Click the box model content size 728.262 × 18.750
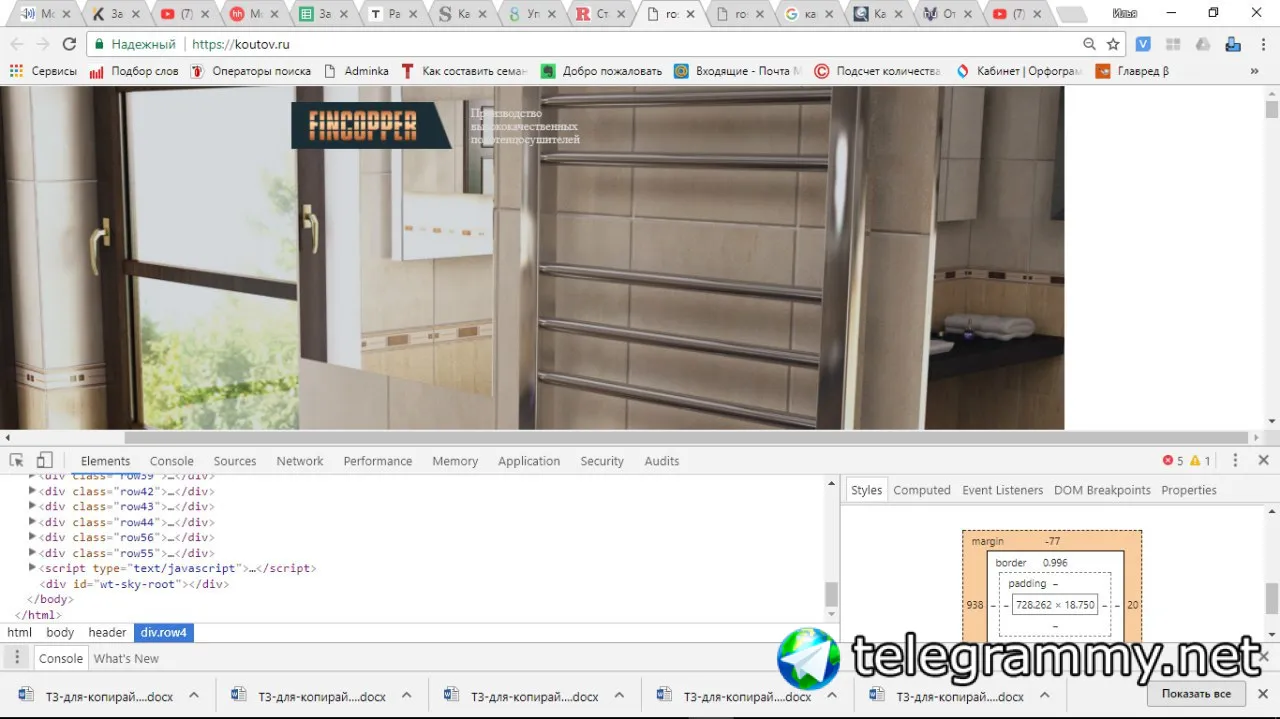This screenshot has width=1280, height=719. coord(1054,605)
